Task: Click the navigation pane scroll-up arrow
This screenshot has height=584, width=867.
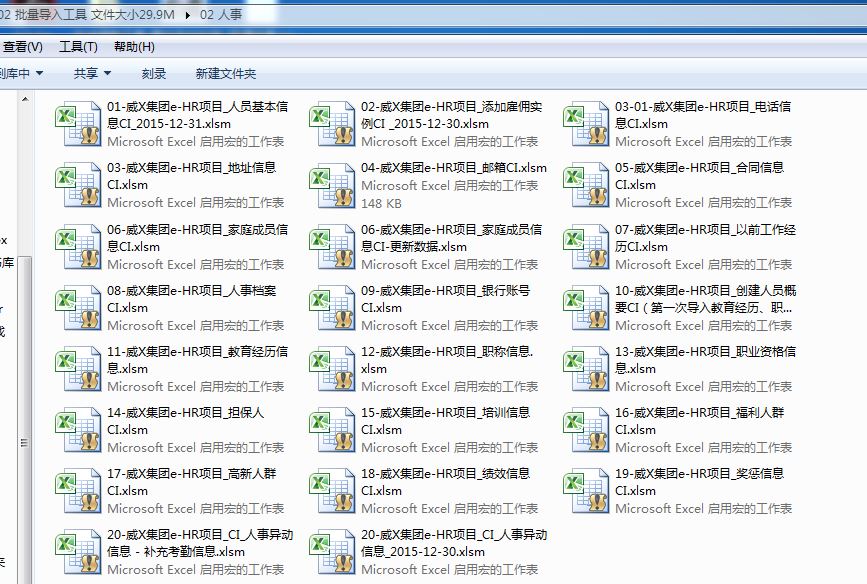Action: coord(25,100)
